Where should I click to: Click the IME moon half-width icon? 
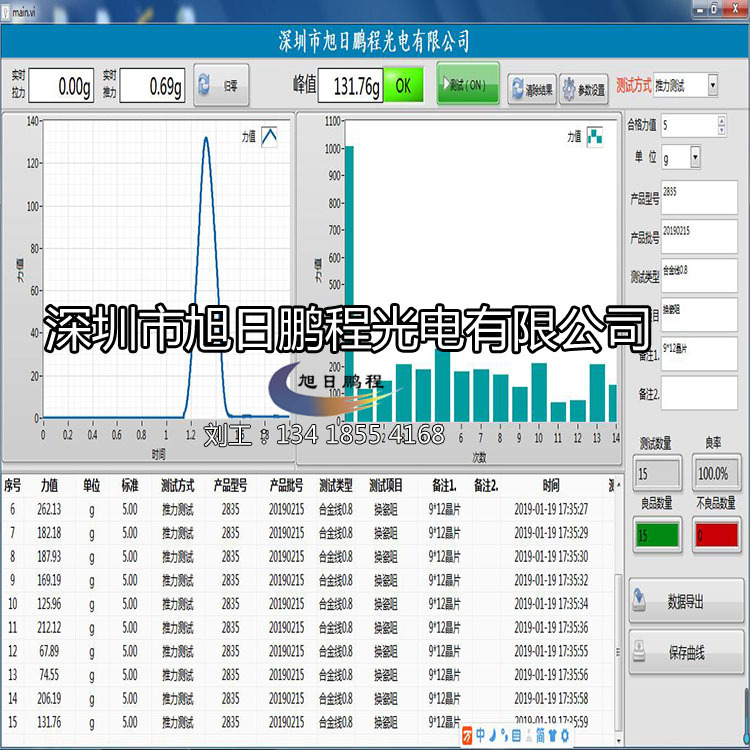[x=492, y=735]
